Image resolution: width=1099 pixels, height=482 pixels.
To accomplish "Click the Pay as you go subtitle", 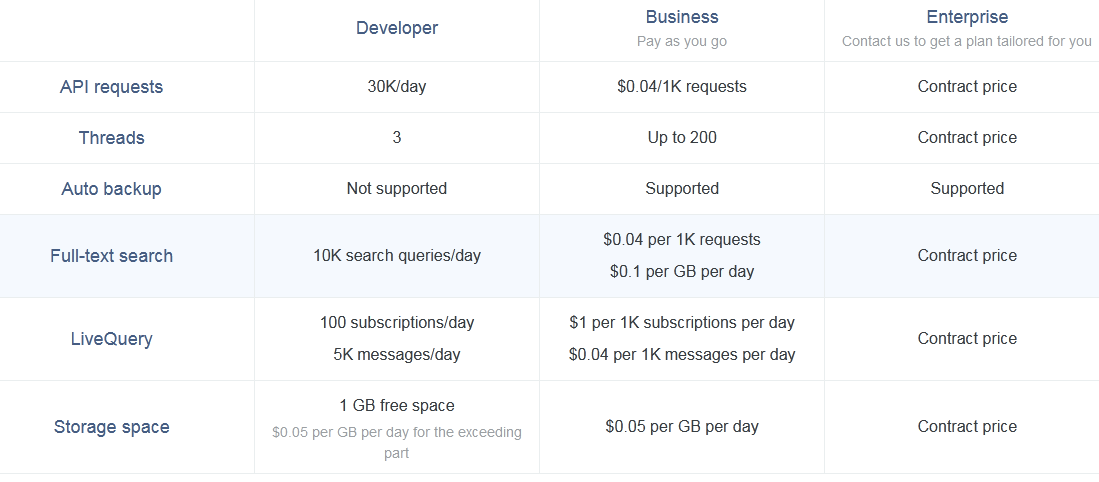I will (x=682, y=41).
